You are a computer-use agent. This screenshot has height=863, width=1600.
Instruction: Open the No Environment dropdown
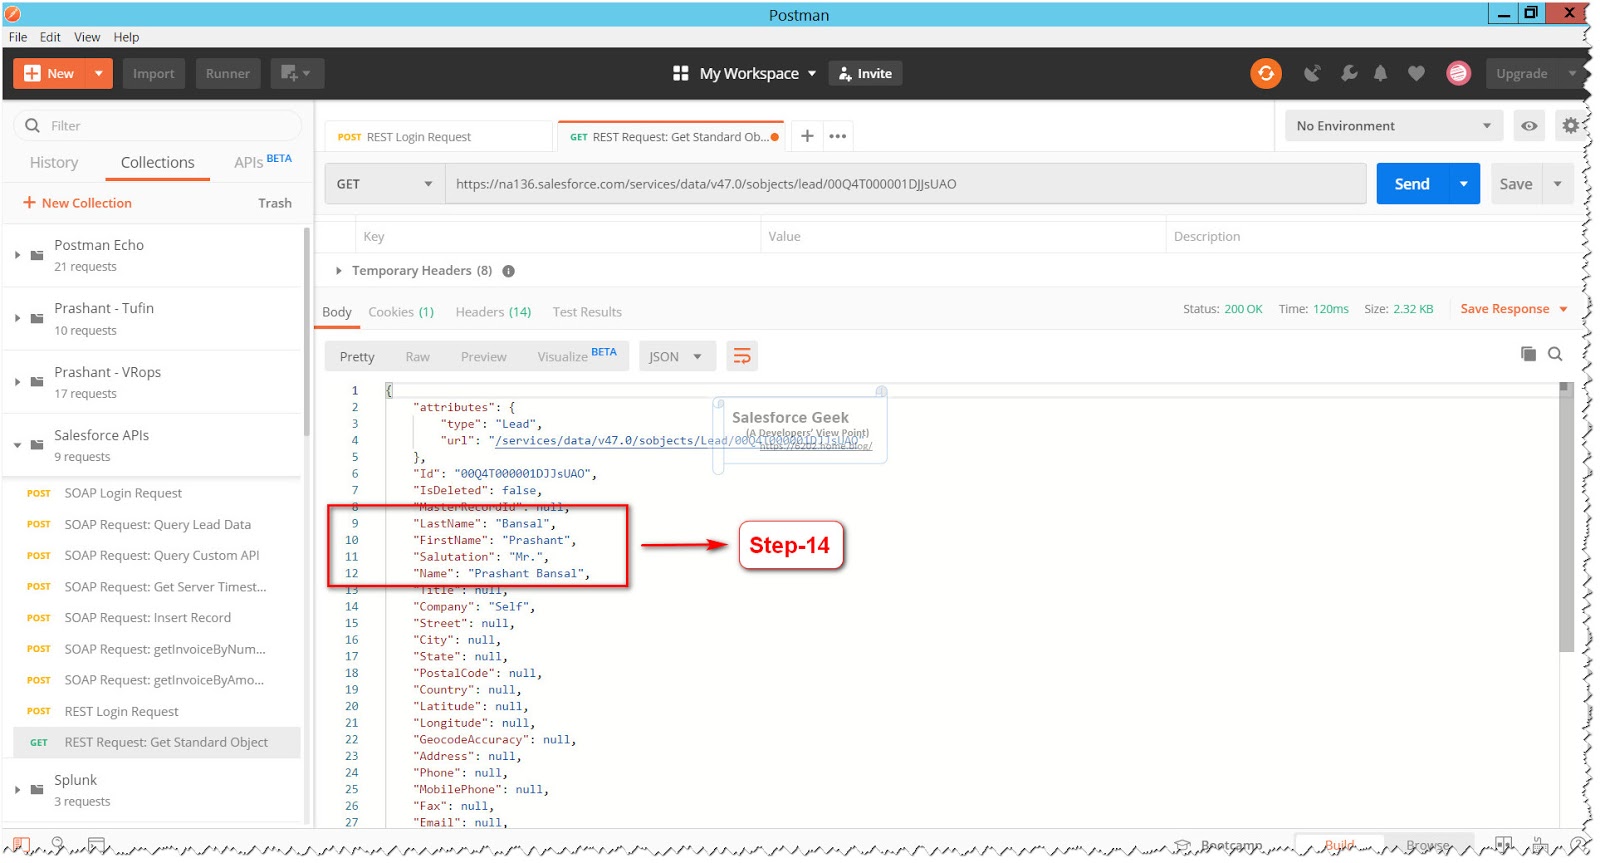pos(1394,126)
